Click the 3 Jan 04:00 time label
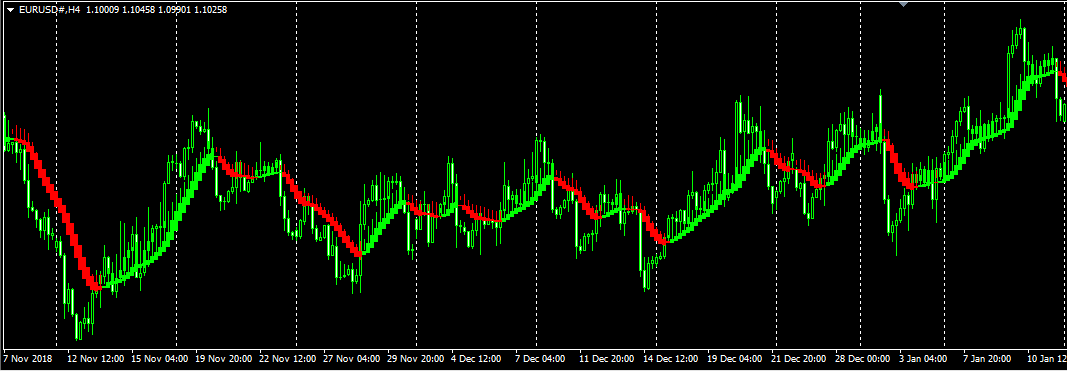The height and width of the screenshot is (372, 1067). 923,358
